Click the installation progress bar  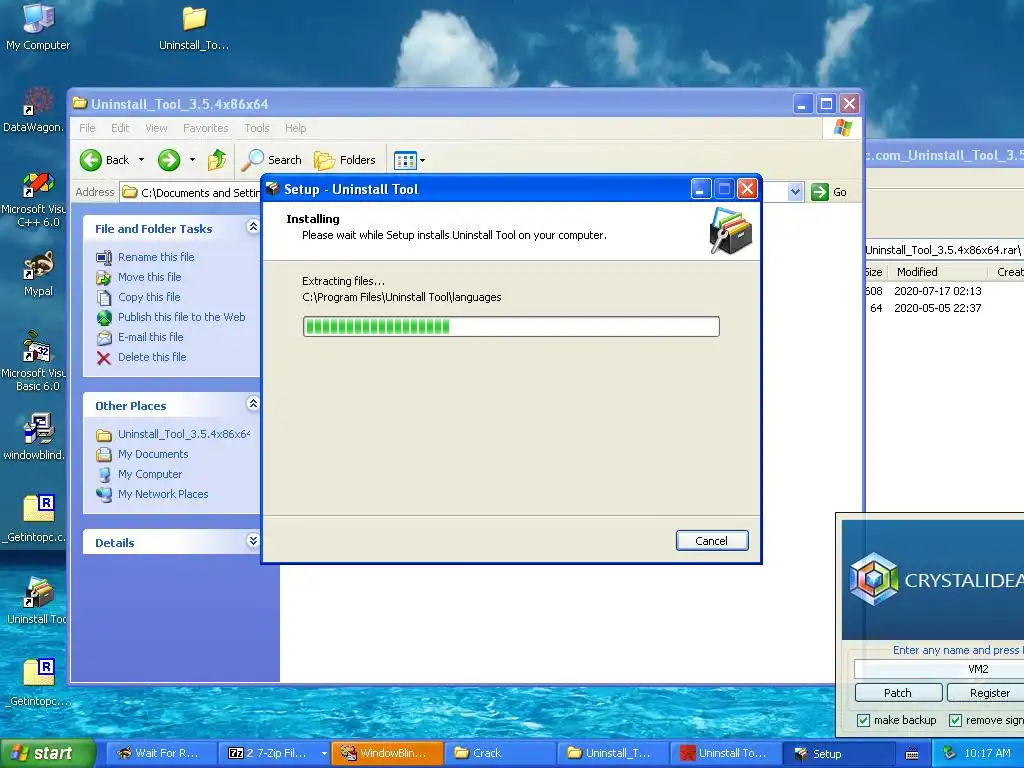511,327
